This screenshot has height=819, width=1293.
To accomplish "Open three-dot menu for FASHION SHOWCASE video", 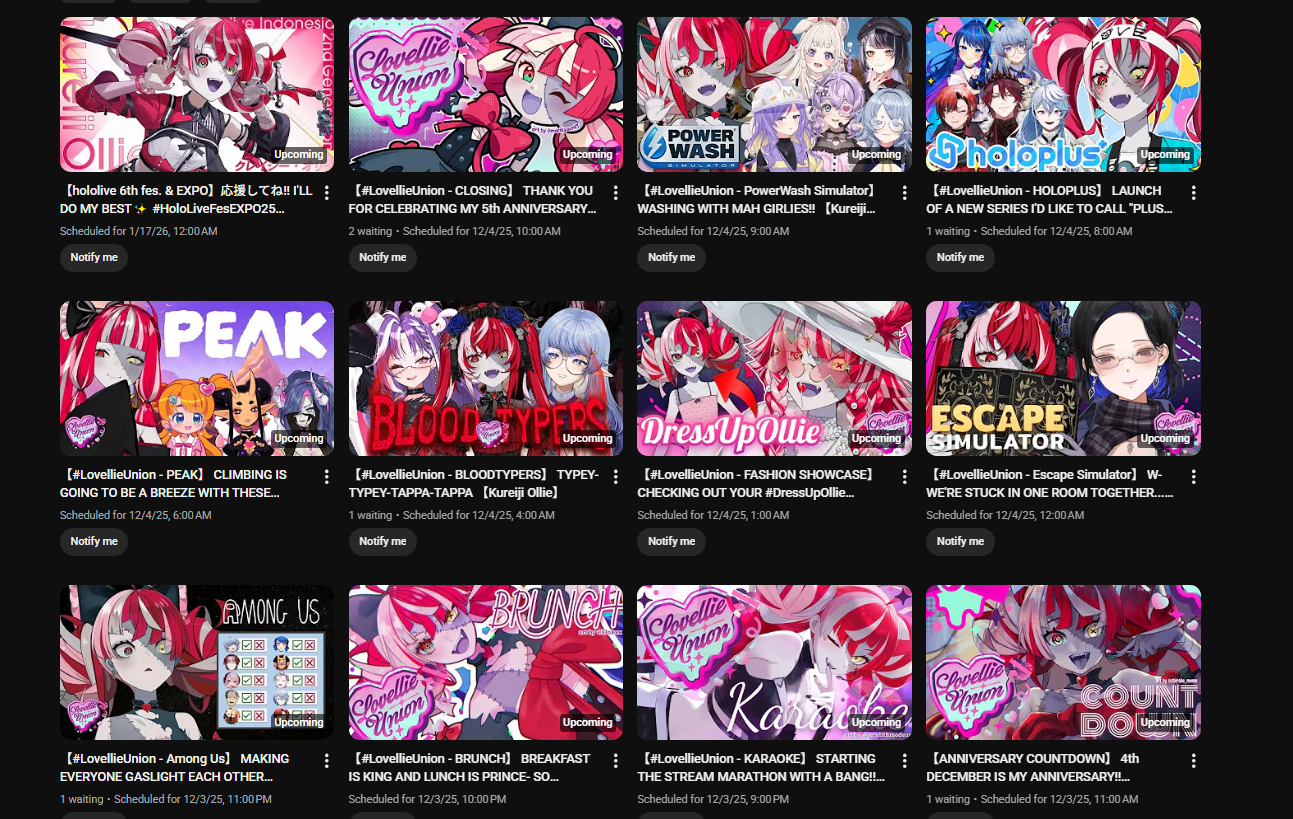I will click(905, 476).
